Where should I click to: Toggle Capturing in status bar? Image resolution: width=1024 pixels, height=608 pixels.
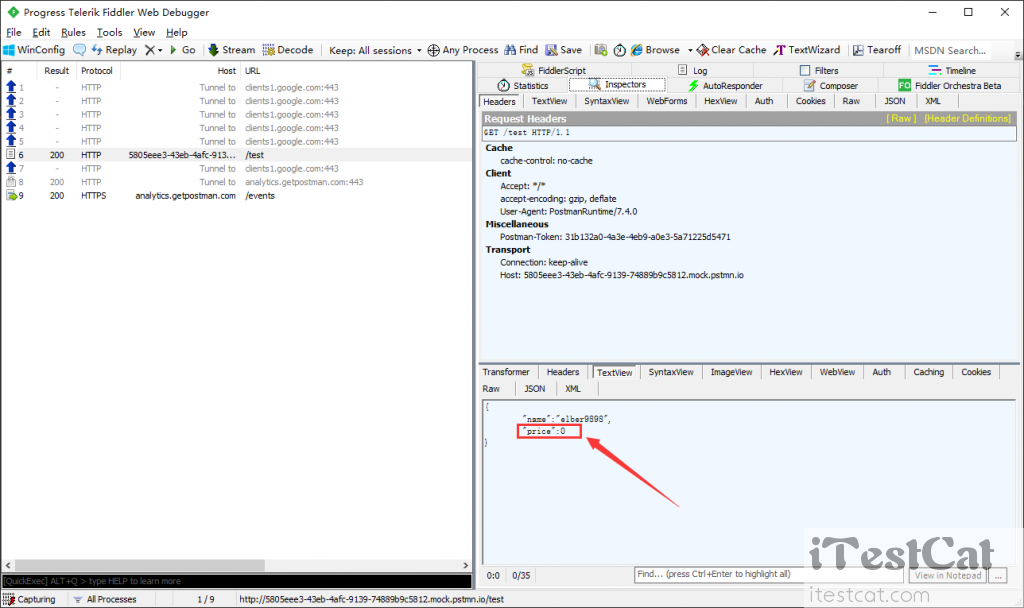coord(29,599)
